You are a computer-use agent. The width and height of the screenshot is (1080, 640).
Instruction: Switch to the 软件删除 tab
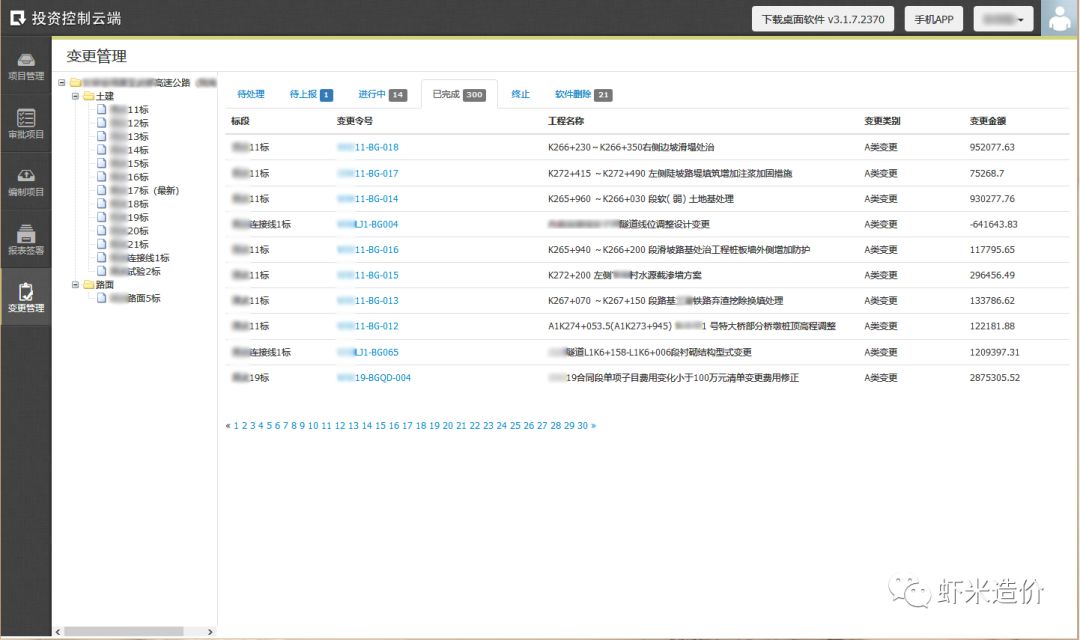click(x=583, y=94)
